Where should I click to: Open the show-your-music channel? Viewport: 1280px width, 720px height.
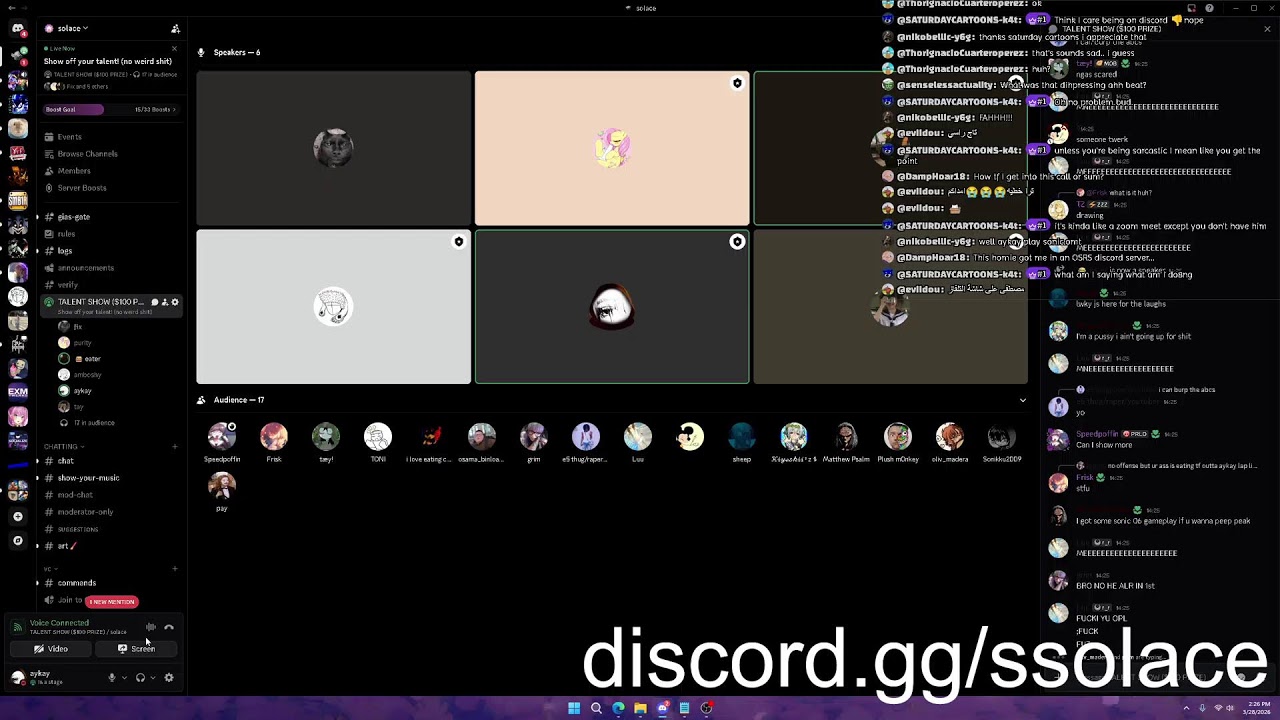(x=88, y=478)
